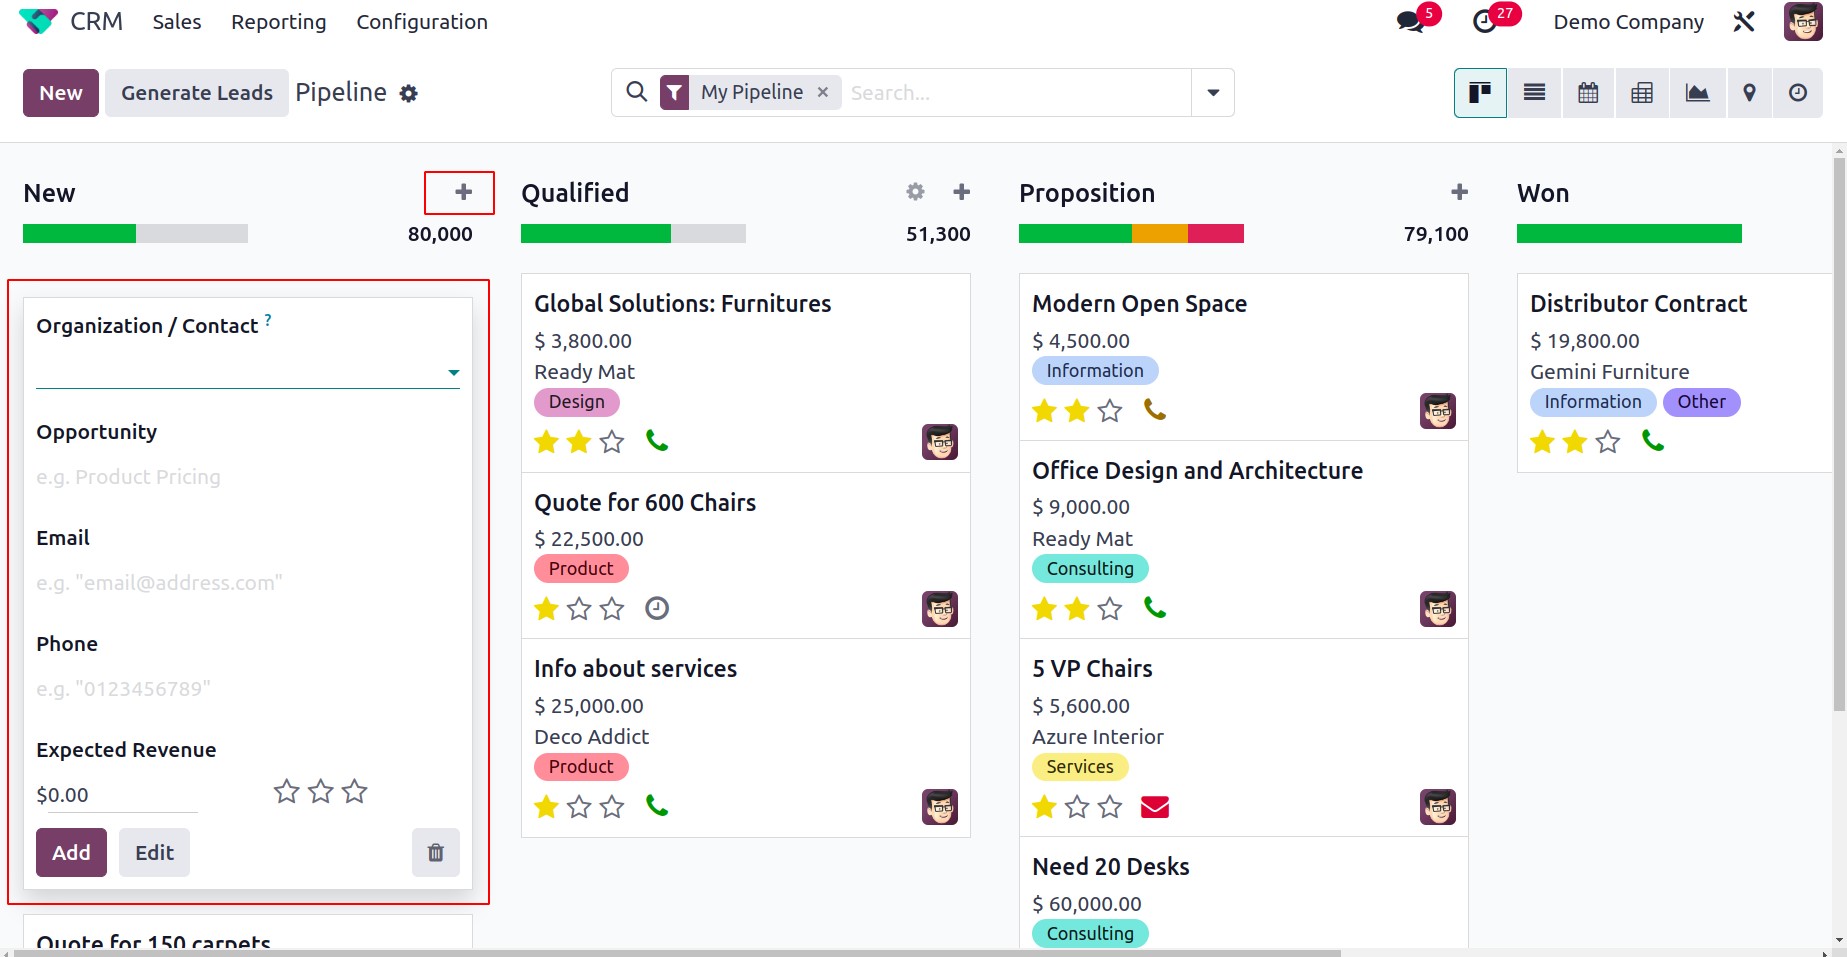Viewport: 1847px width, 957px height.
Task: Click phone icon on Office Design card
Action: [x=1155, y=607]
